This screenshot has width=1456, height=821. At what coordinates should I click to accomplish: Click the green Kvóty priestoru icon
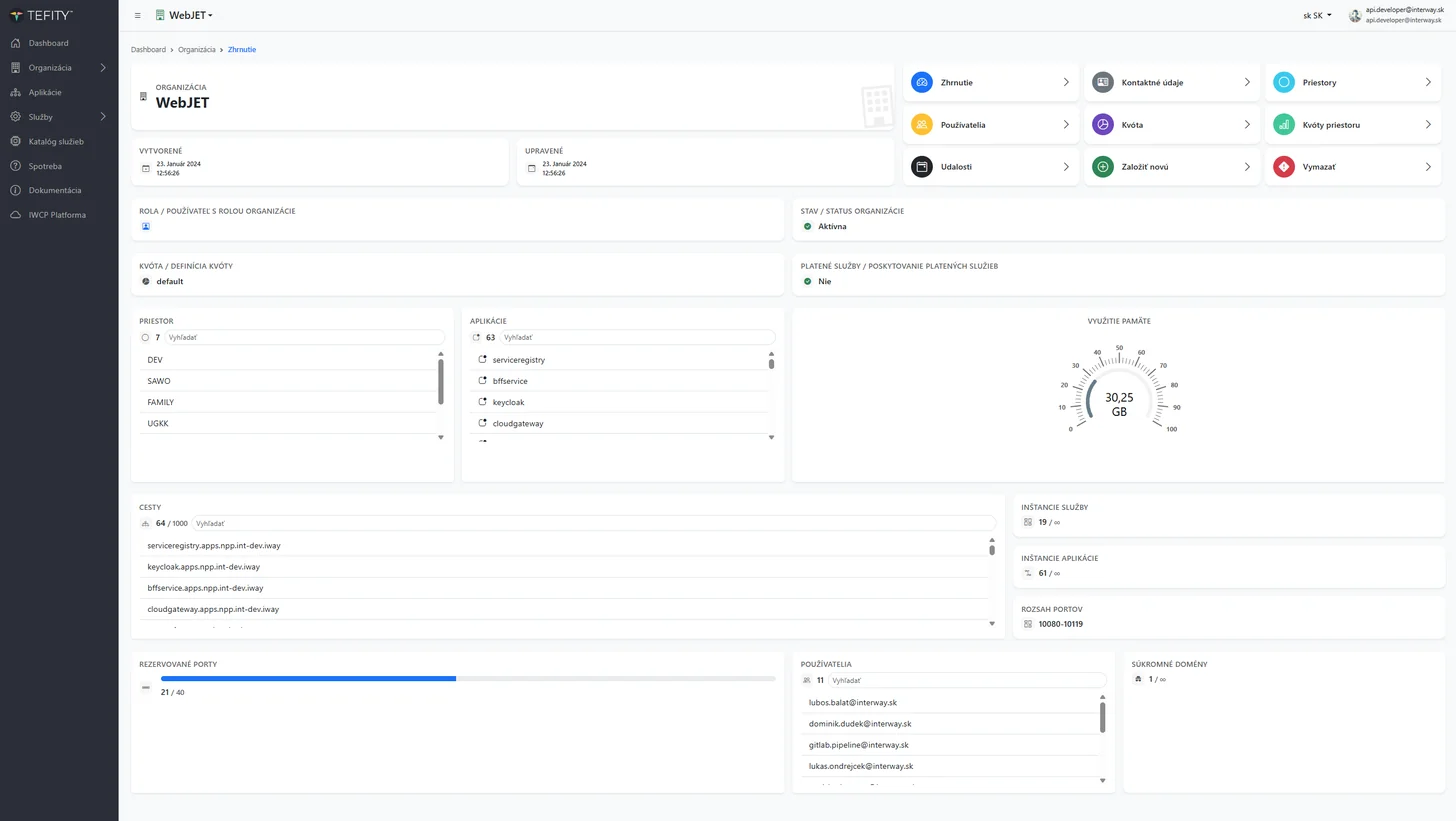(1284, 125)
